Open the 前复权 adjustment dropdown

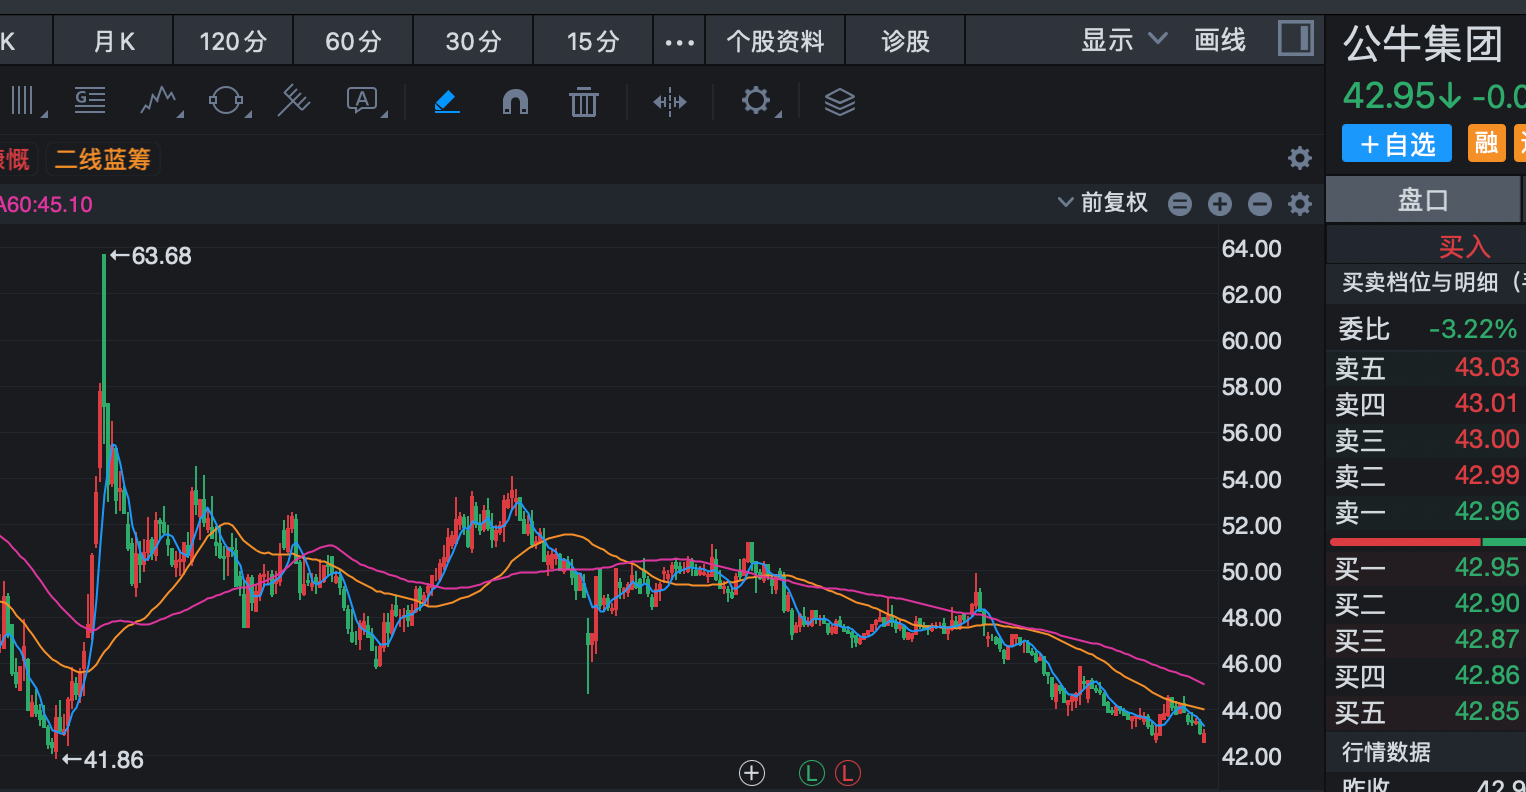[1103, 203]
